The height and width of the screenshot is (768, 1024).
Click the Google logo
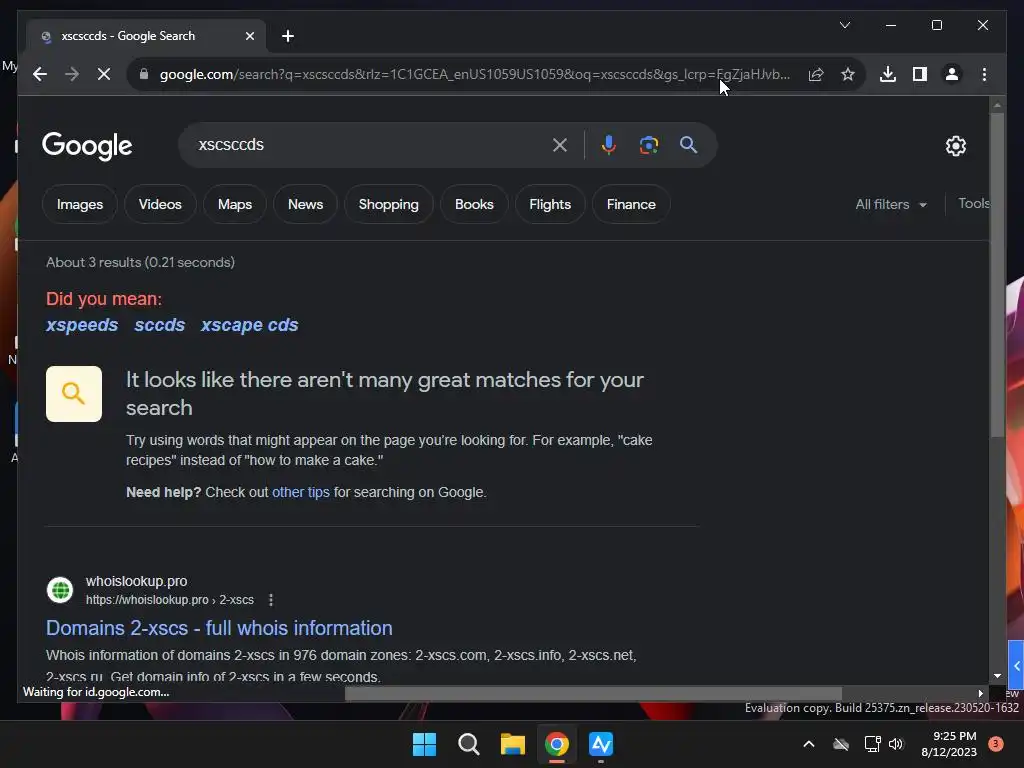(x=87, y=146)
